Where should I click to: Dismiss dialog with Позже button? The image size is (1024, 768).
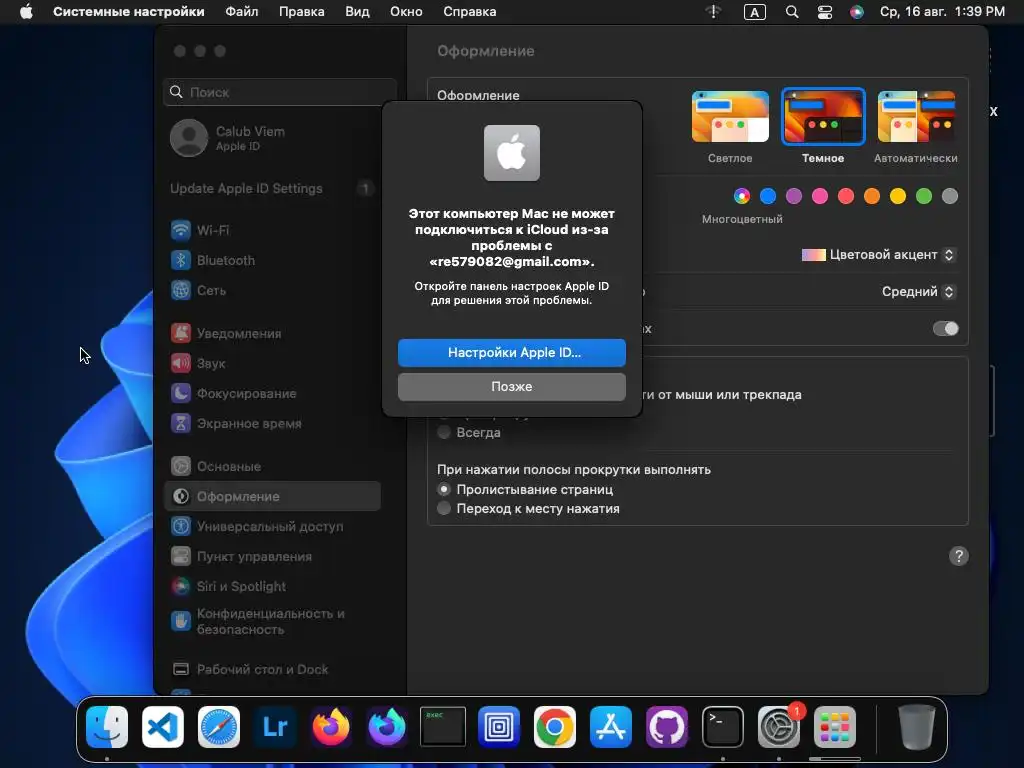click(x=512, y=387)
